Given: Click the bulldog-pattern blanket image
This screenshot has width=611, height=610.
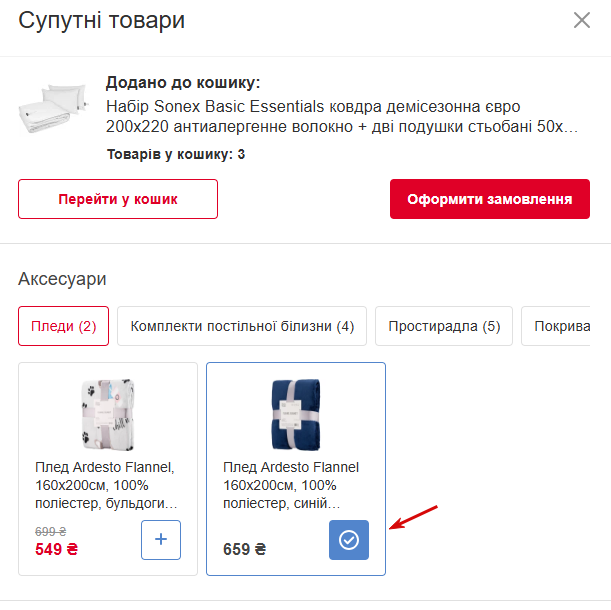Looking at the screenshot, I should point(108,413).
